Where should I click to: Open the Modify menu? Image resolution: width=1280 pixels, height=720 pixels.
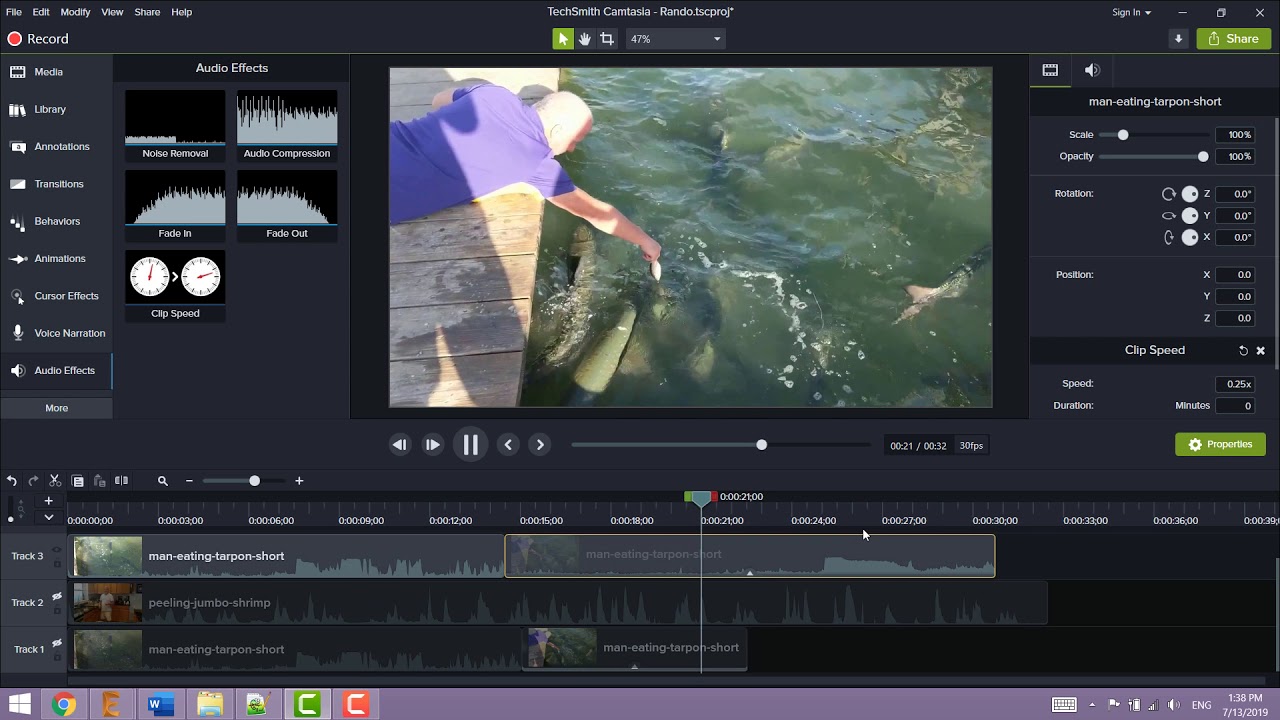pos(75,12)
